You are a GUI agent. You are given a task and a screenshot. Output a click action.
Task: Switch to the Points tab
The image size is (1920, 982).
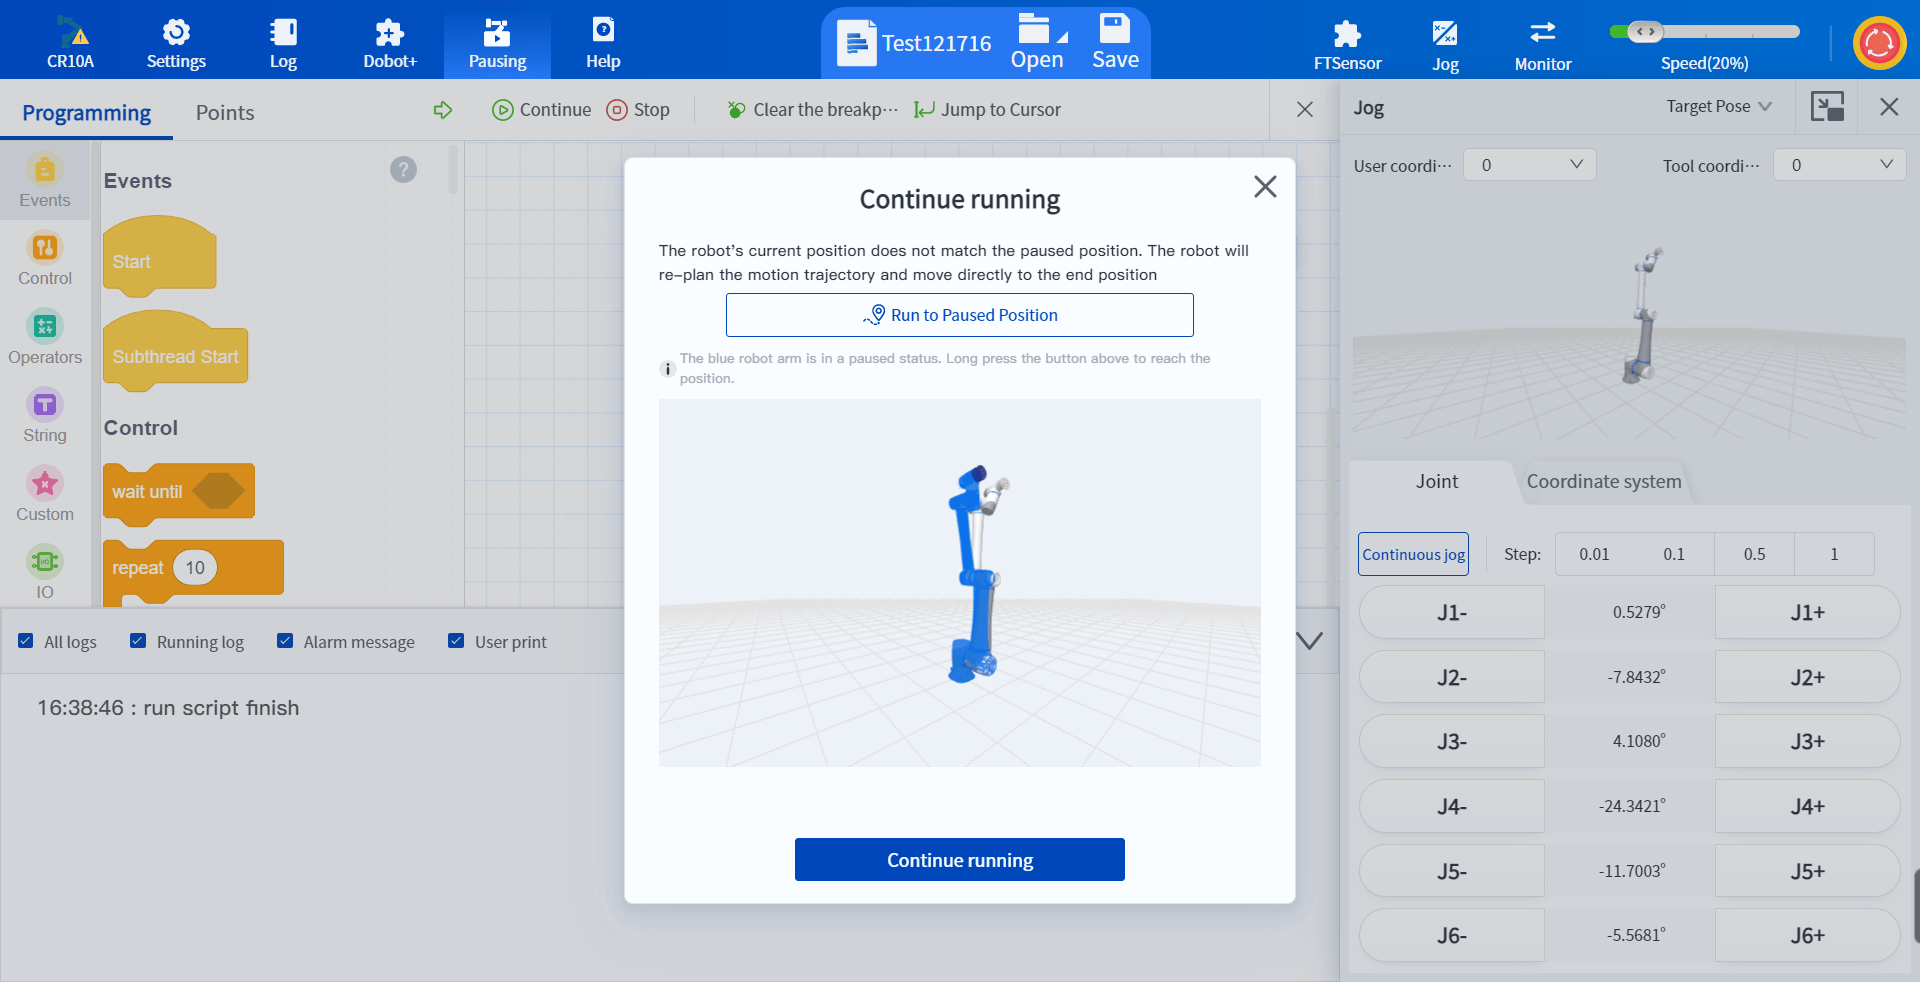[225, 113]
